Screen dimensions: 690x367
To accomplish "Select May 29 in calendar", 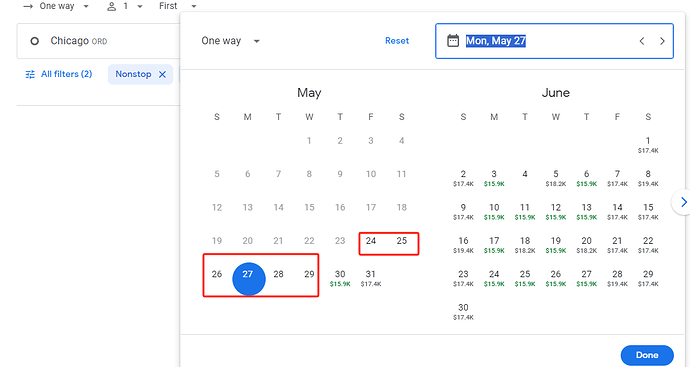I will [x=309, y=274].
